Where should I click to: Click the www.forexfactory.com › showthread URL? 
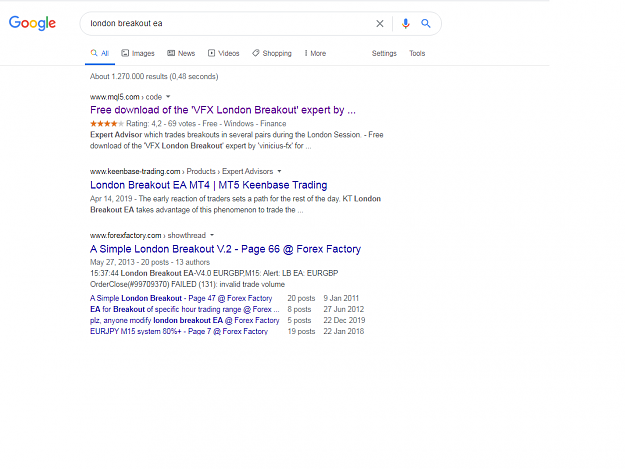coord(148,235)
